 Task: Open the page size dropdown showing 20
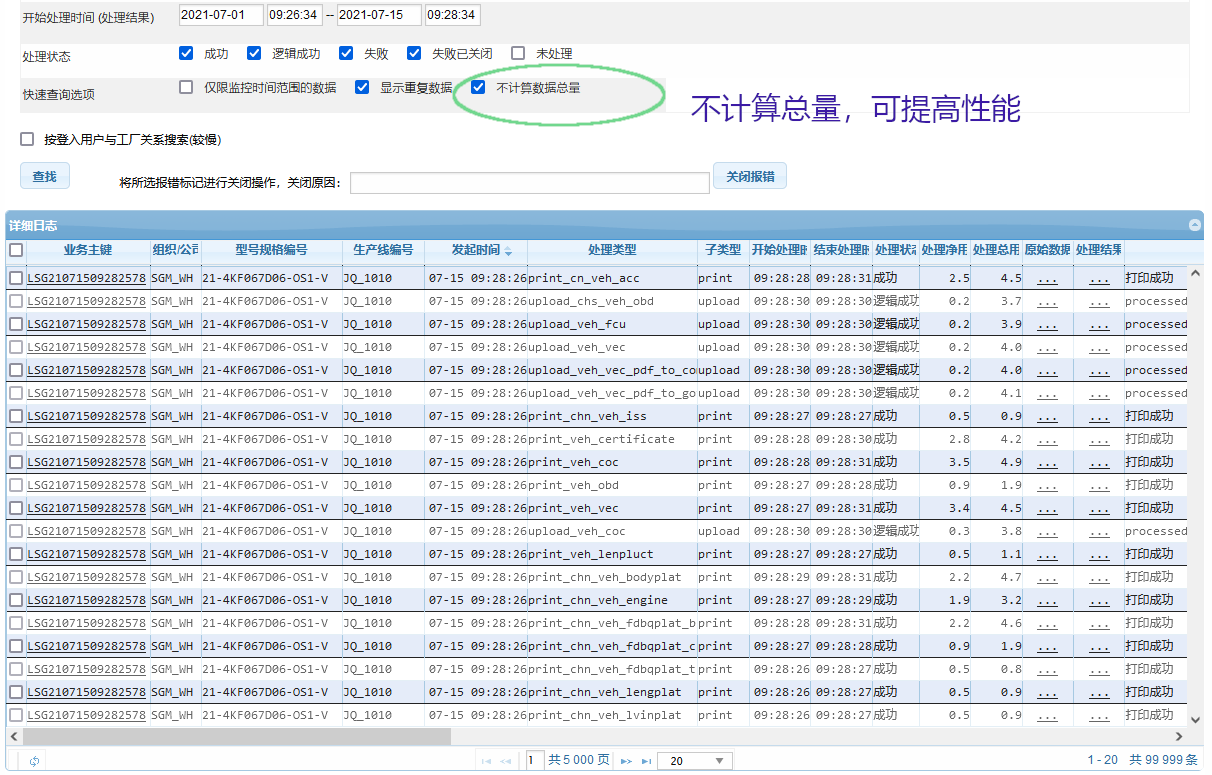[x=695, y=761]
